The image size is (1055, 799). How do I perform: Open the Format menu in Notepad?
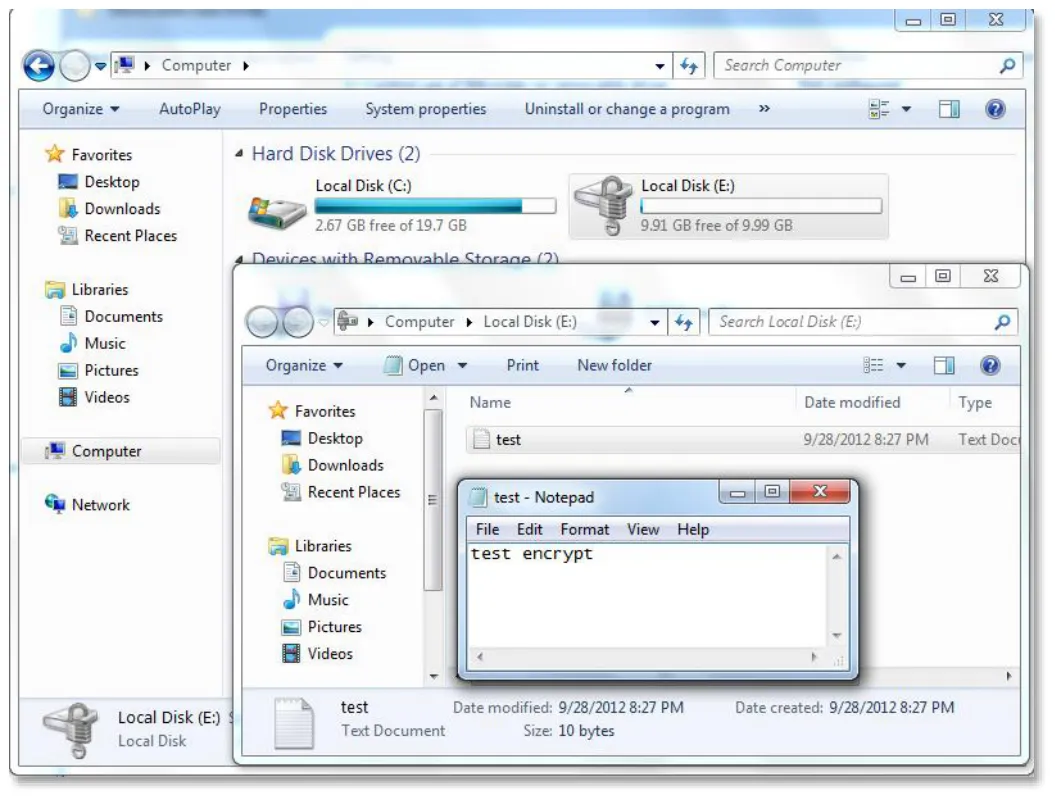[x=585, y=530]
